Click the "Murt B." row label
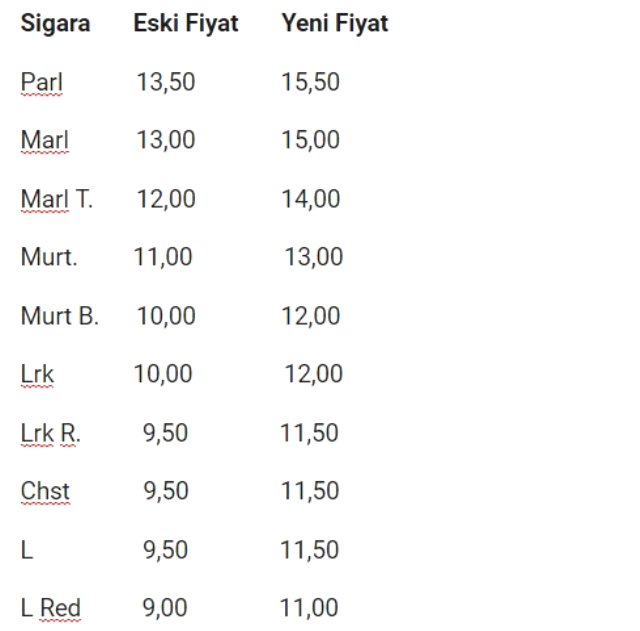The height and width of the screenshot is (631, 640). pyautogui.click(x=59, y=316)
